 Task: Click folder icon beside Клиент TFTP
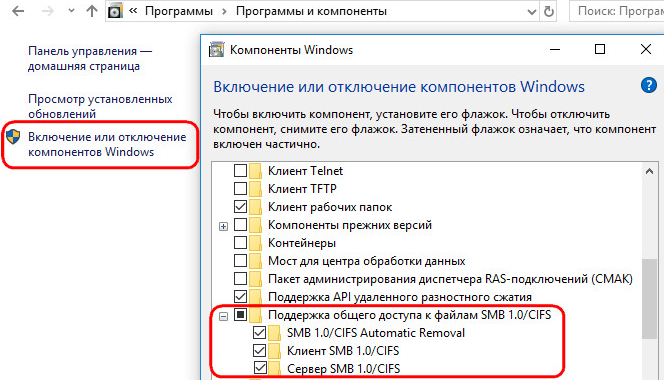tap(255, 189)
